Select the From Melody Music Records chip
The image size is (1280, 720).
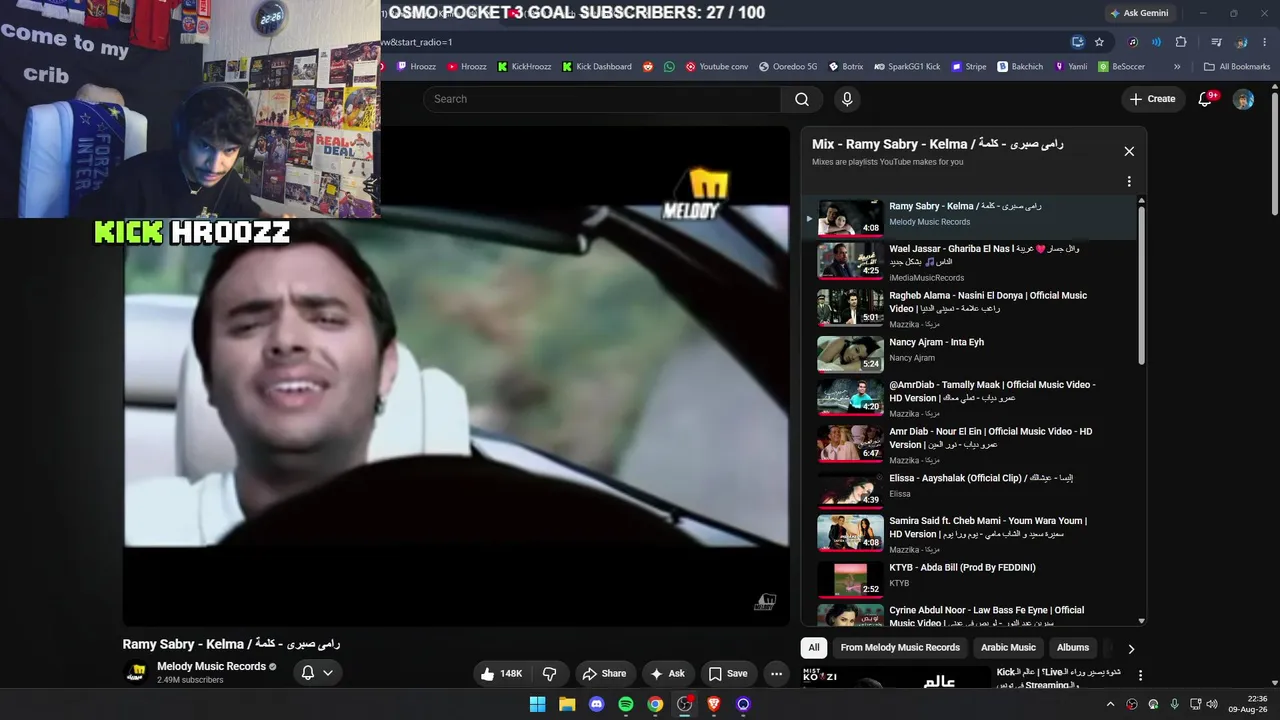pyautogui.click(x=900, y=648)
